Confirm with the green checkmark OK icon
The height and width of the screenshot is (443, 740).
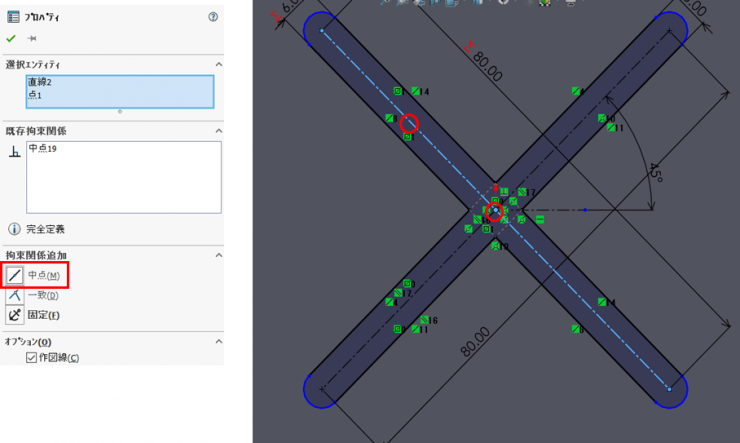coord(11,38)
